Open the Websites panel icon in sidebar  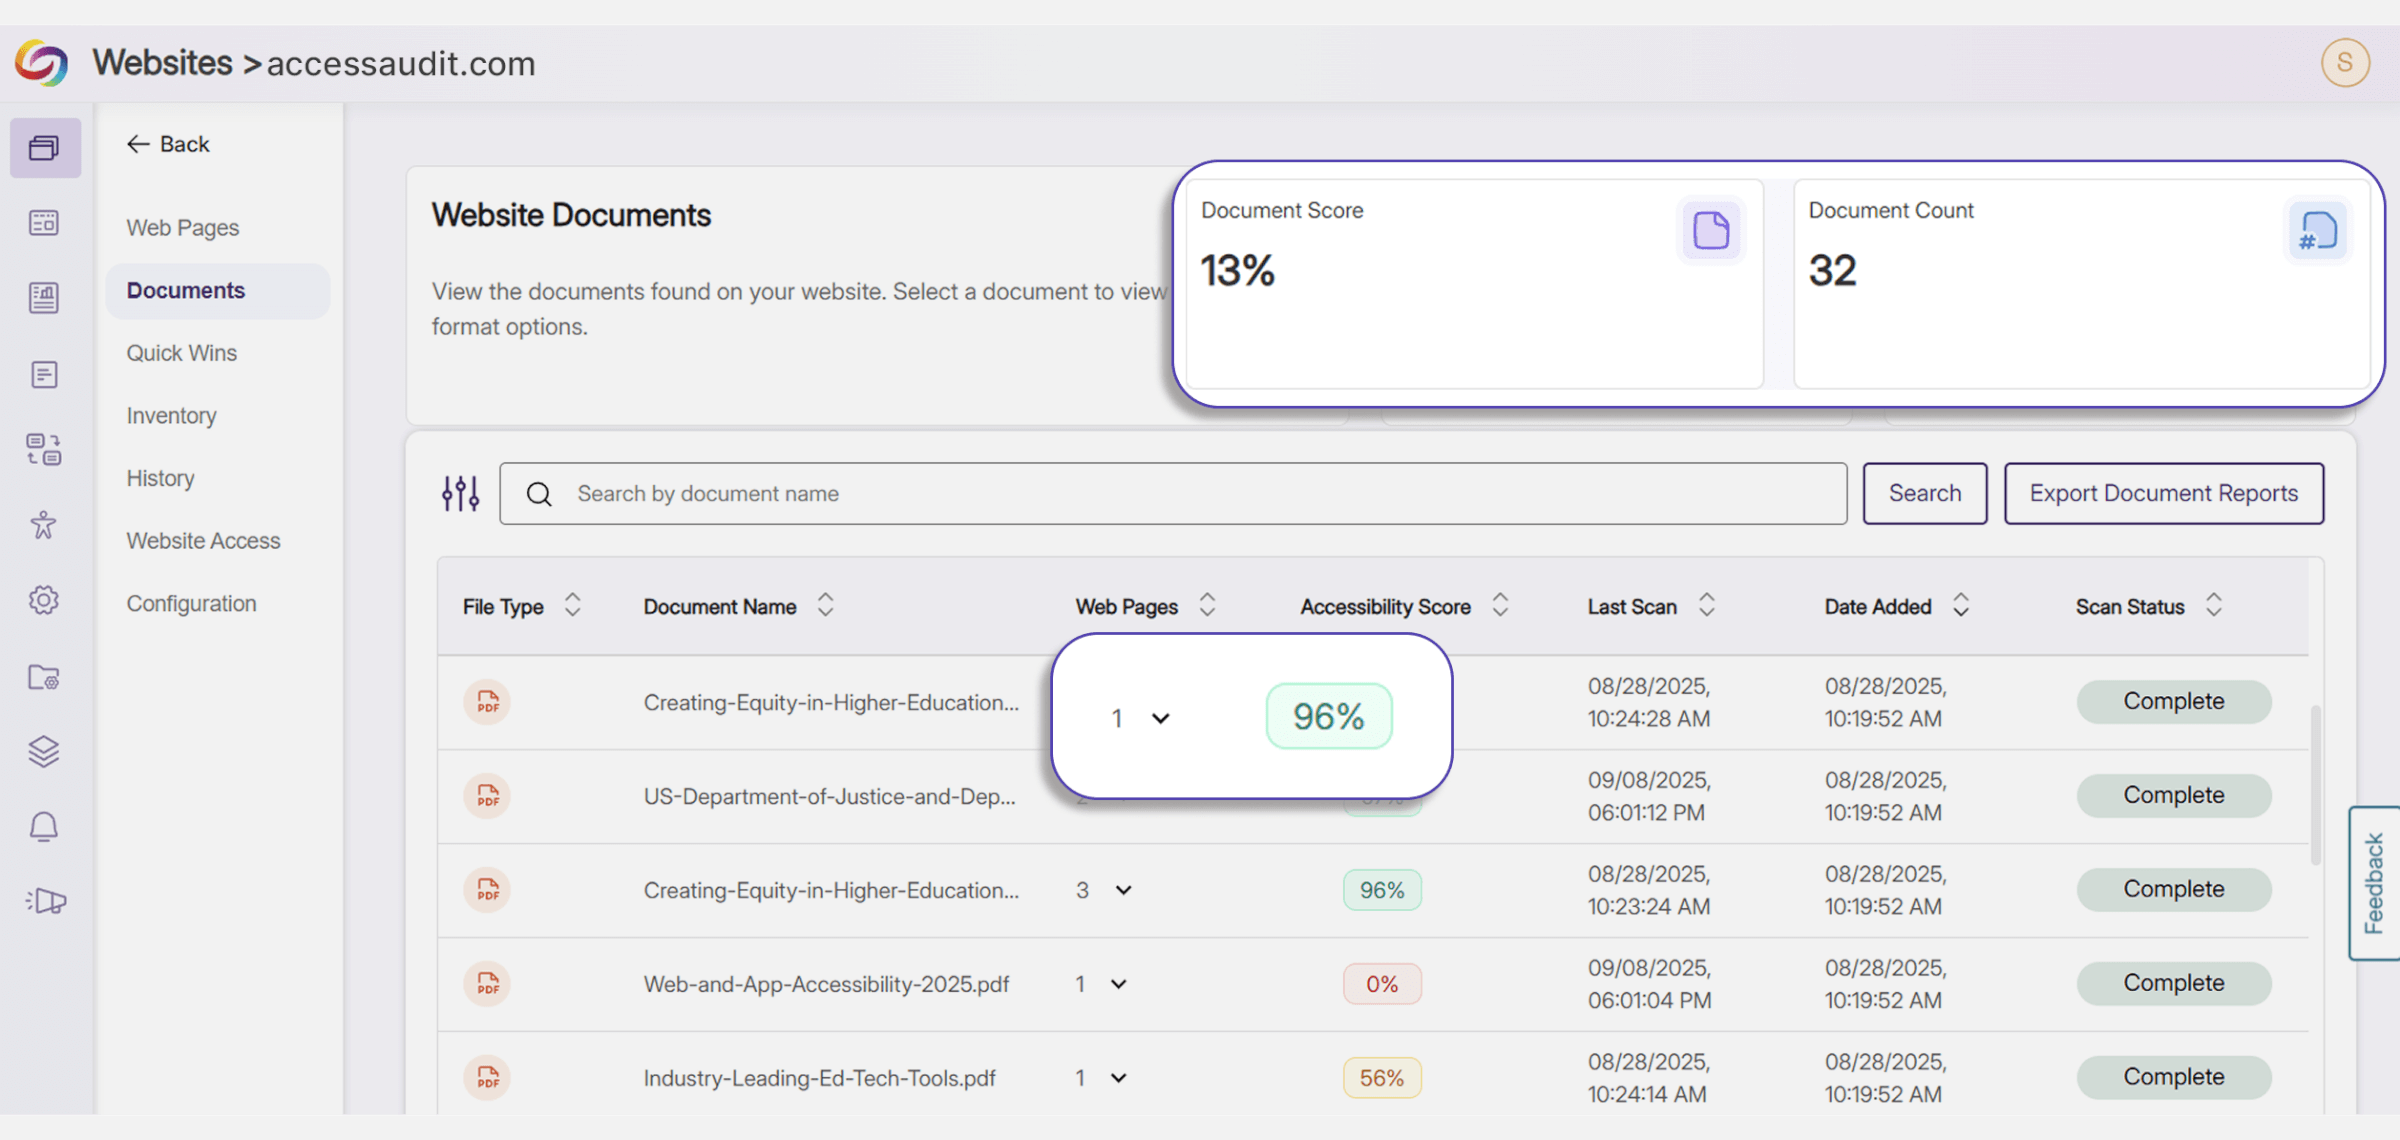click(45, 147)
